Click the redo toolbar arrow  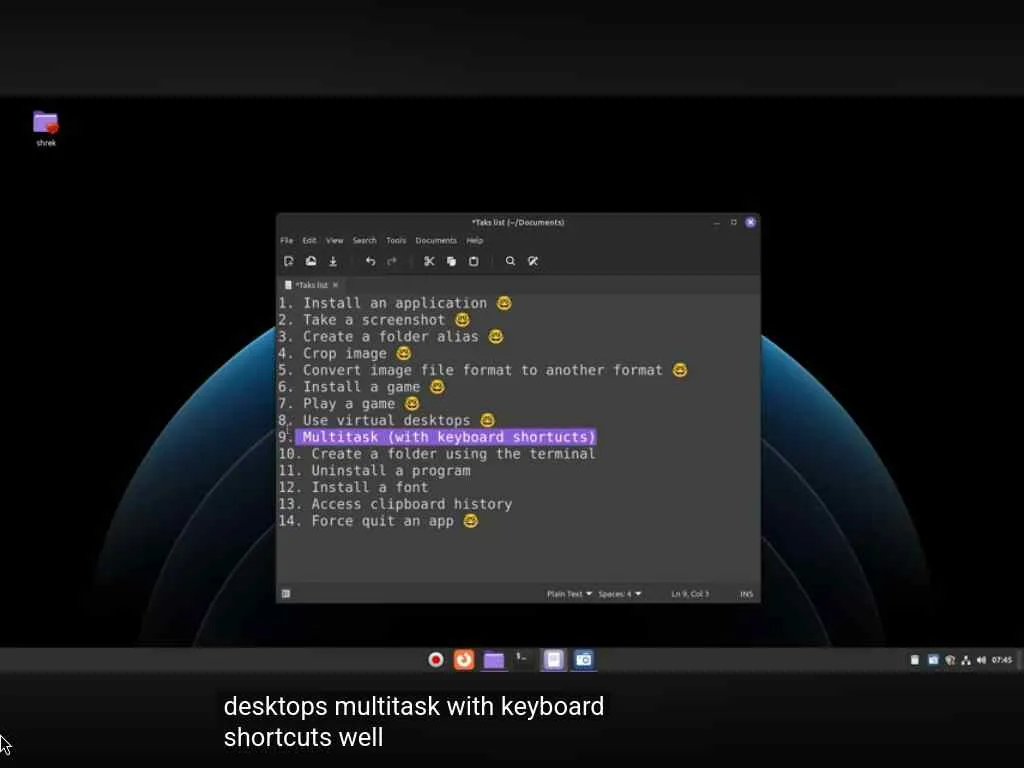pos(392,261)
